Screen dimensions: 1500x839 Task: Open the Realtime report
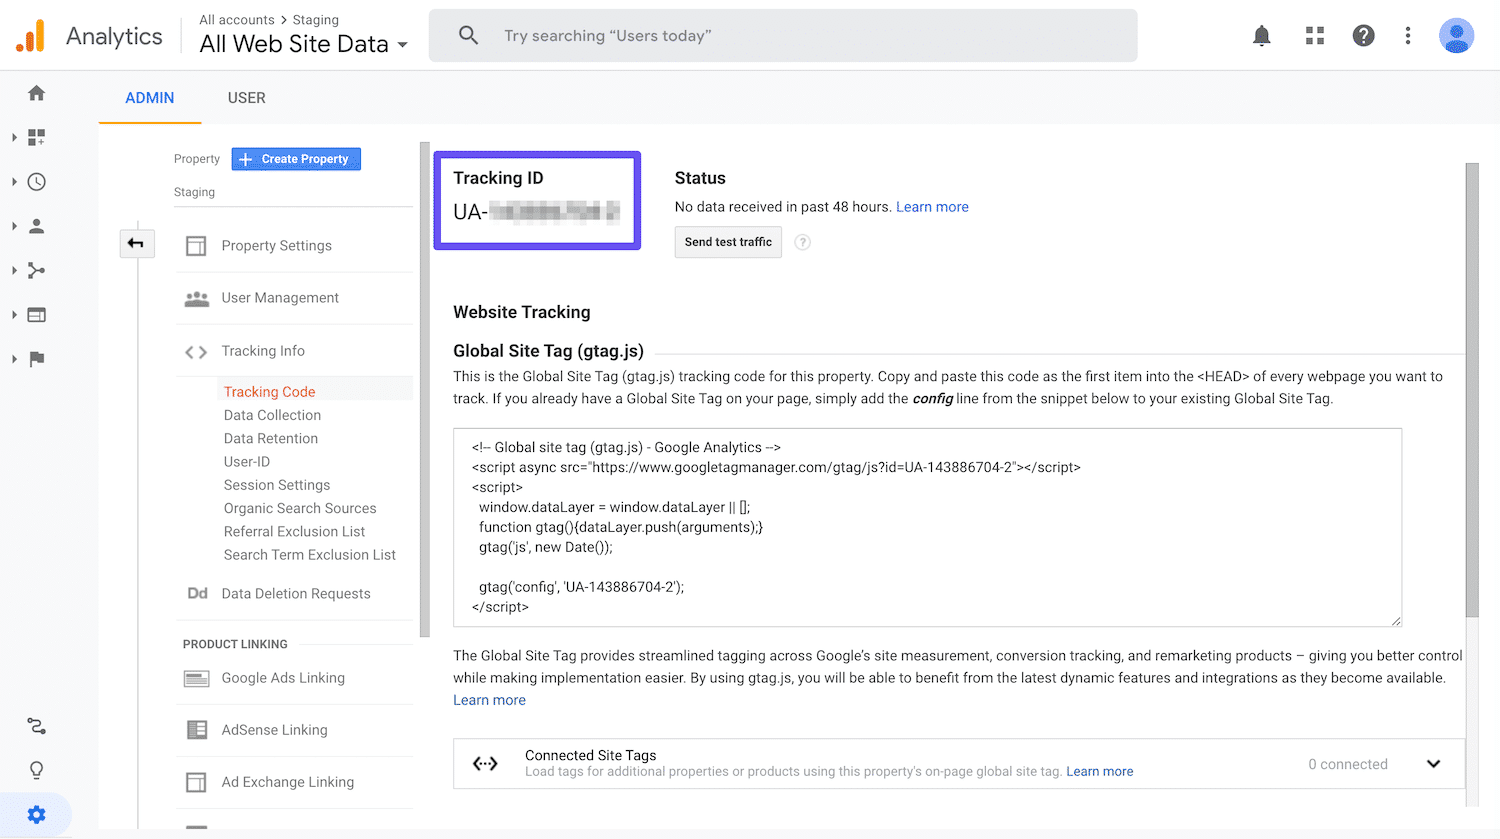36,181
